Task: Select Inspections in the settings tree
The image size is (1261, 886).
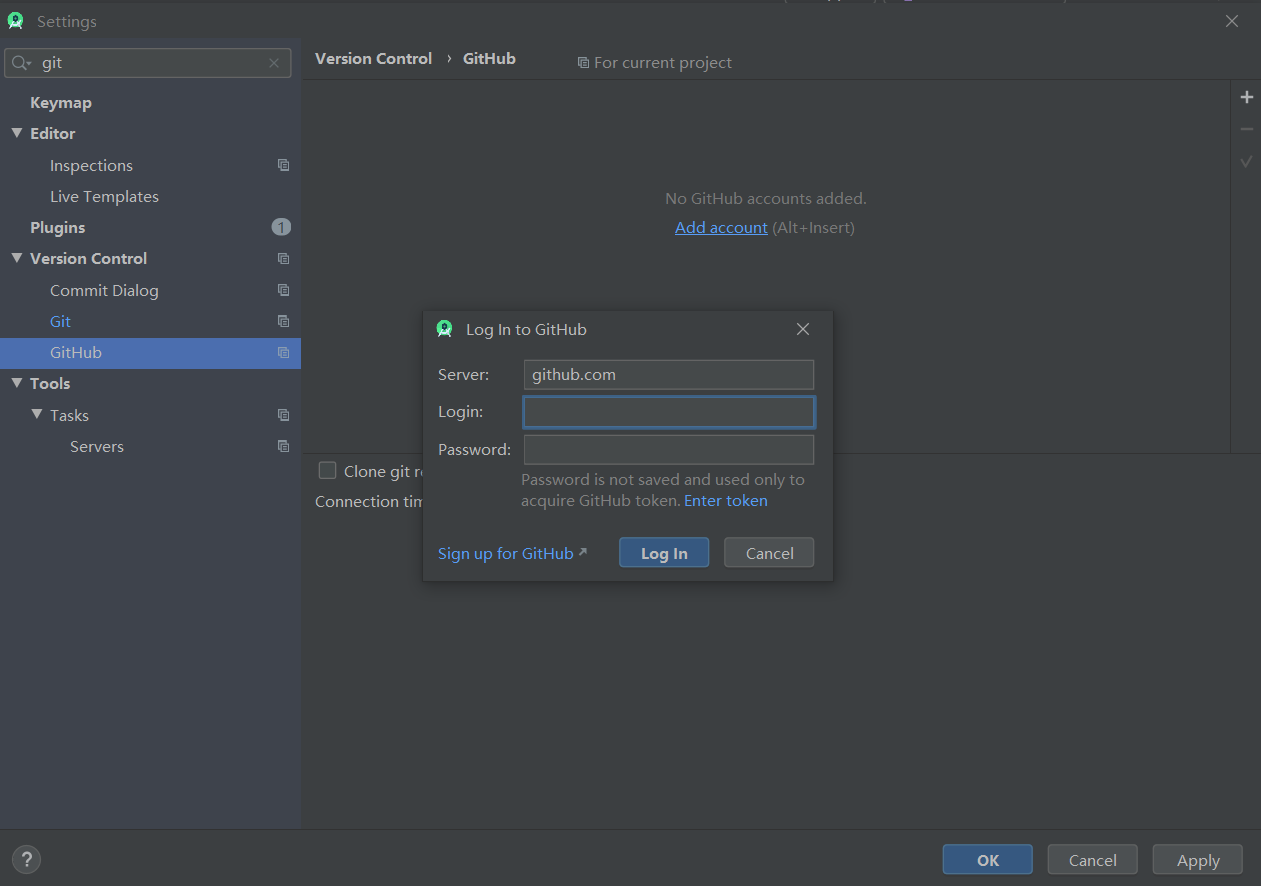Action: 91,165
